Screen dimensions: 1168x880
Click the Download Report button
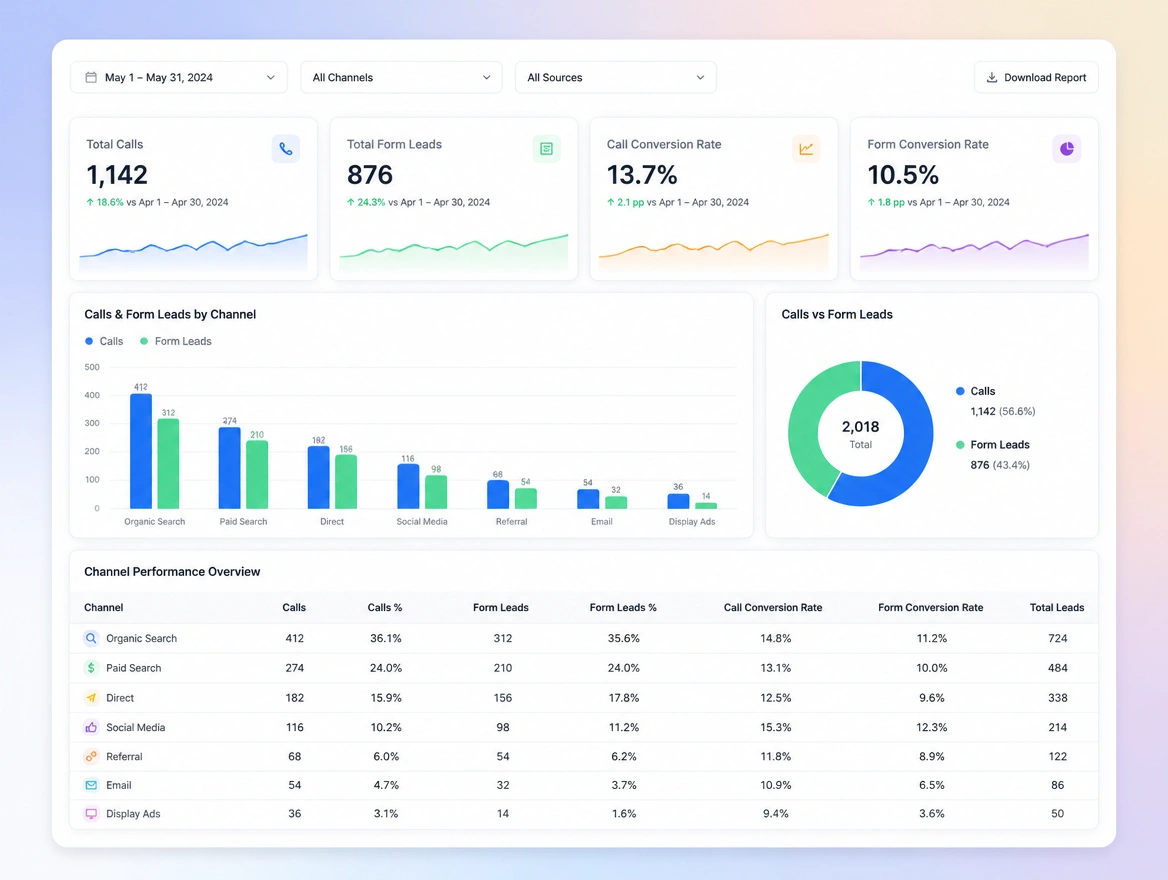(x=1036, y=77)
